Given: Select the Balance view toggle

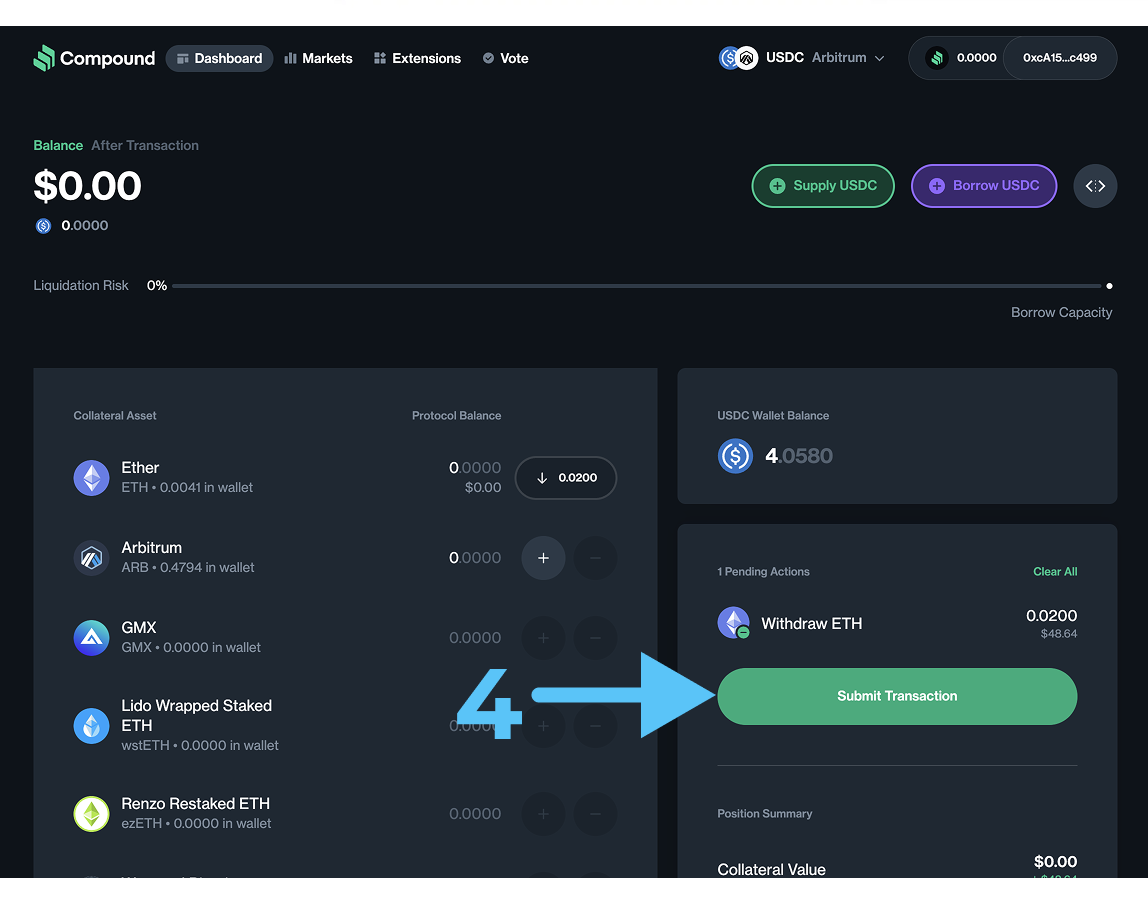Looking at the screenshot, I should tap(58, 145).
